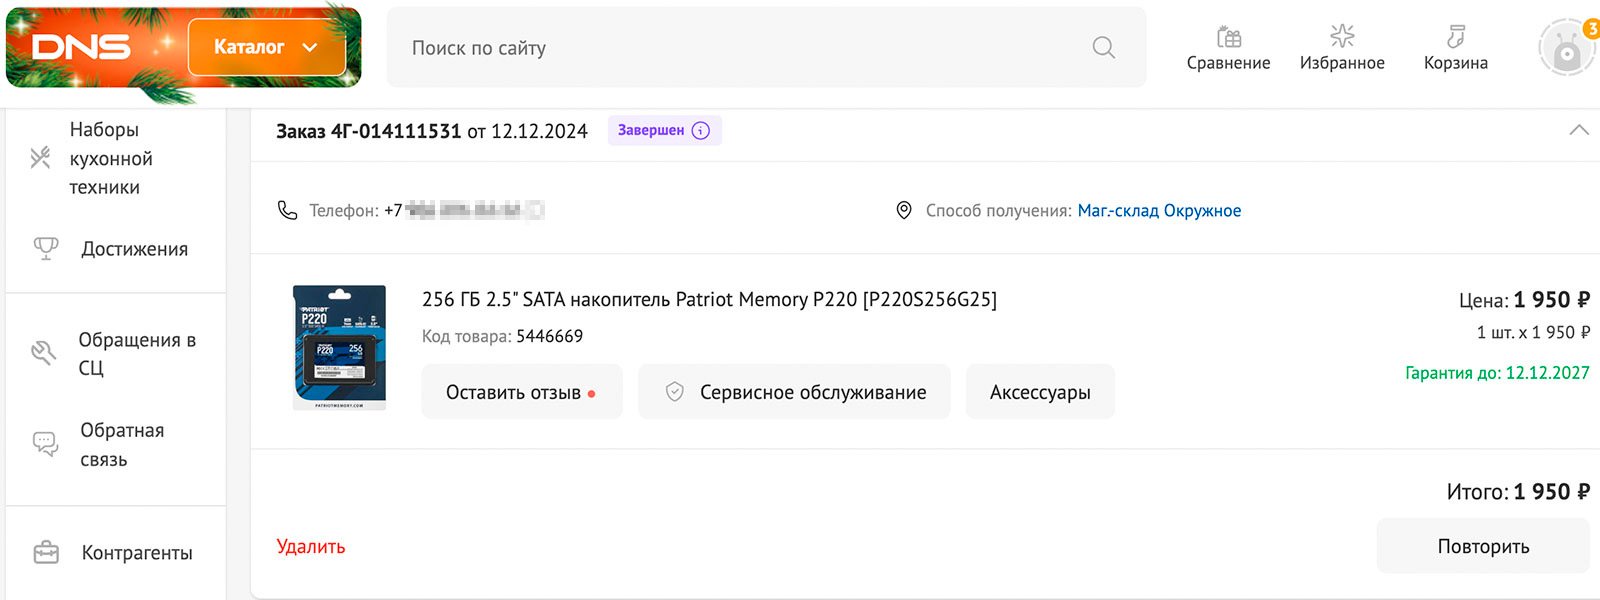Open Наборы кухонной техники menu item

tap(110, 158)
